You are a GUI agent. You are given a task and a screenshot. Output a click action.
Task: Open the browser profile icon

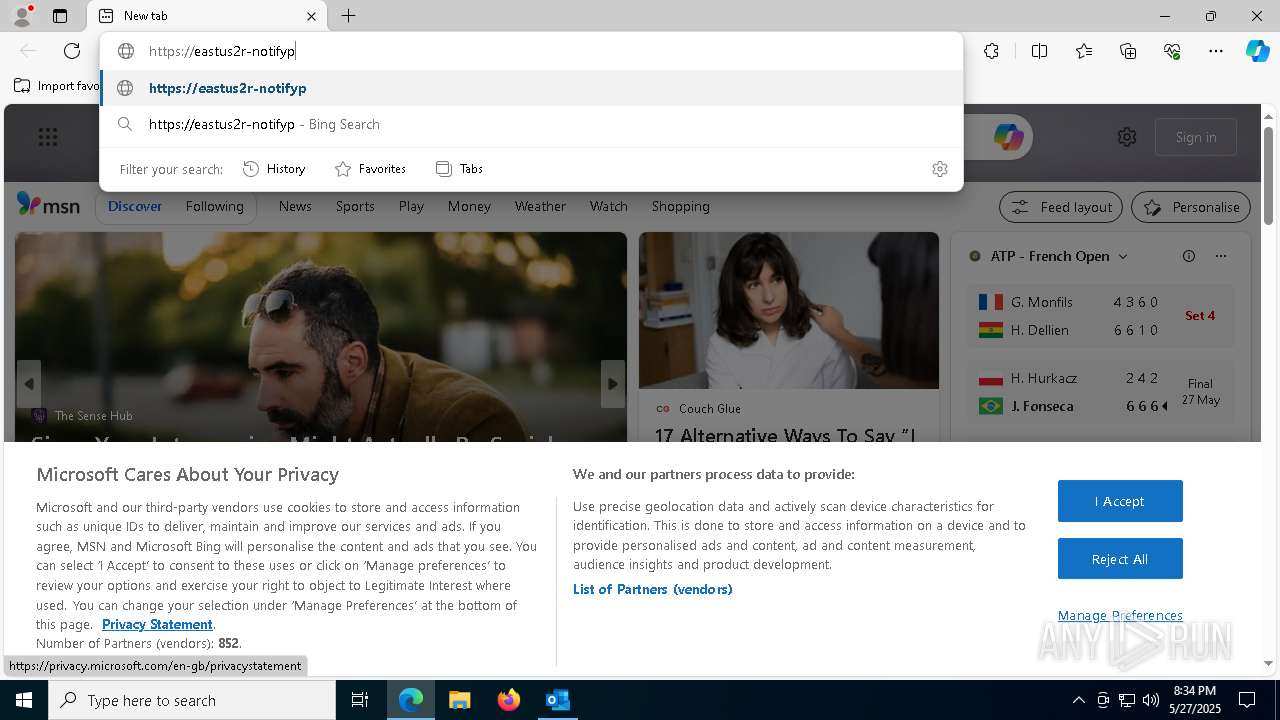[x=22, y=16]
